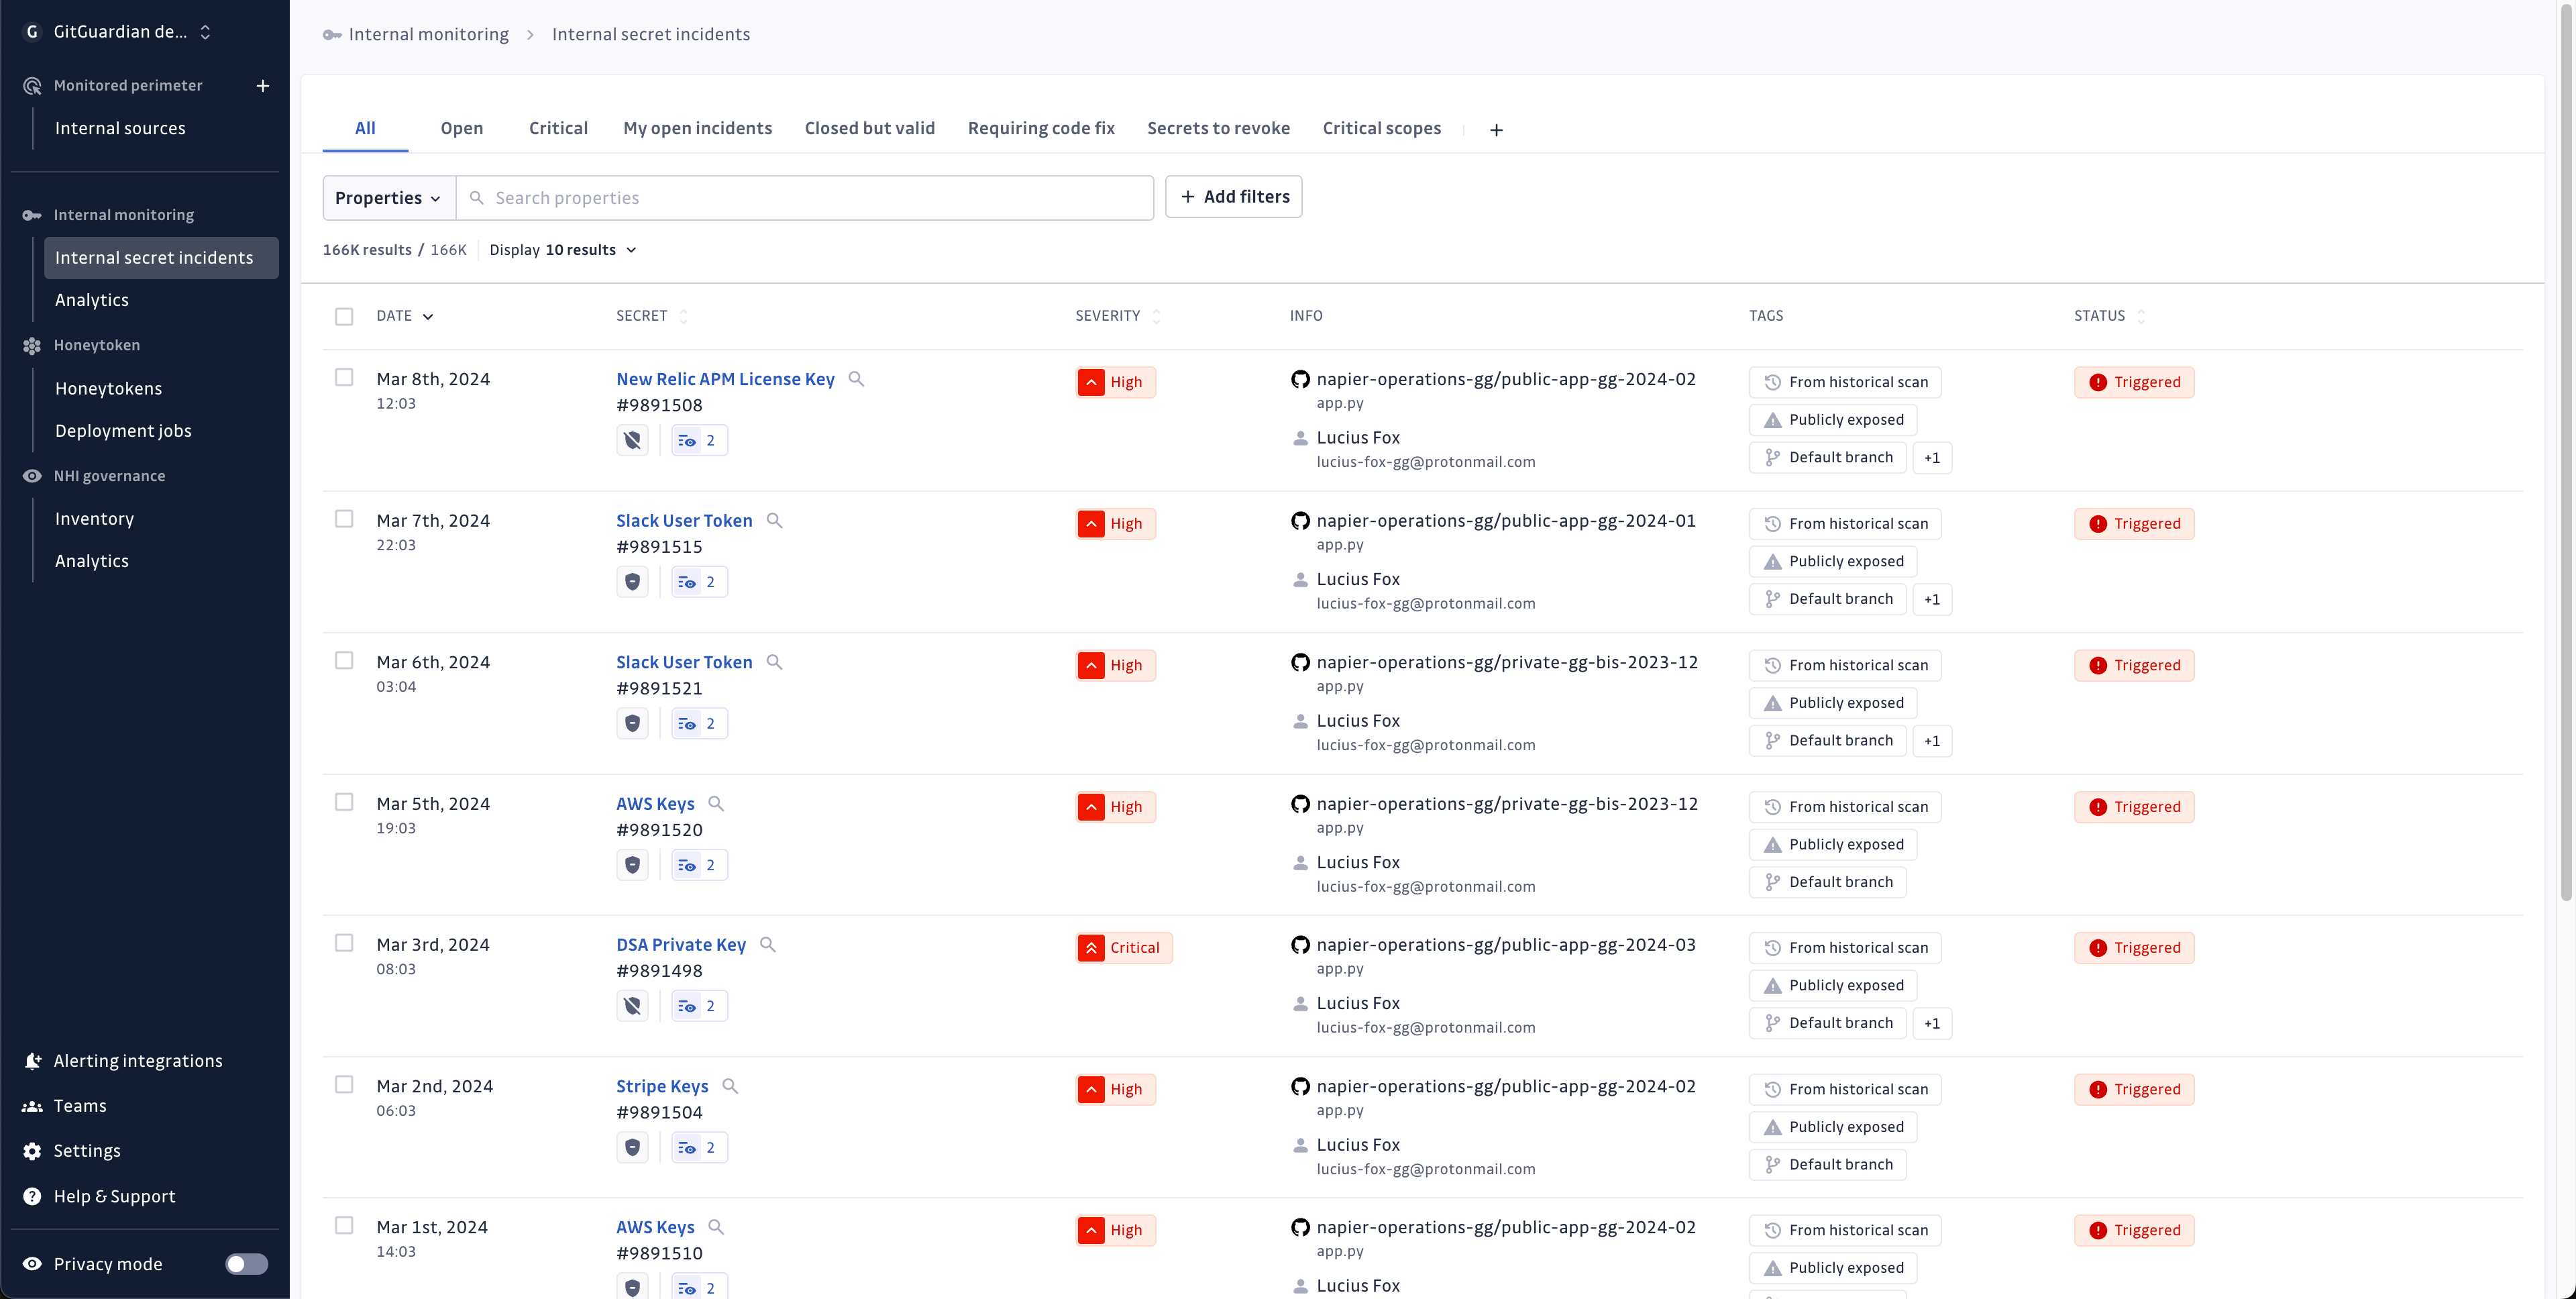Viewport: 2576px width, 1299px height.
Task: Sort by the SECRET column header
Action: point(652,316)
